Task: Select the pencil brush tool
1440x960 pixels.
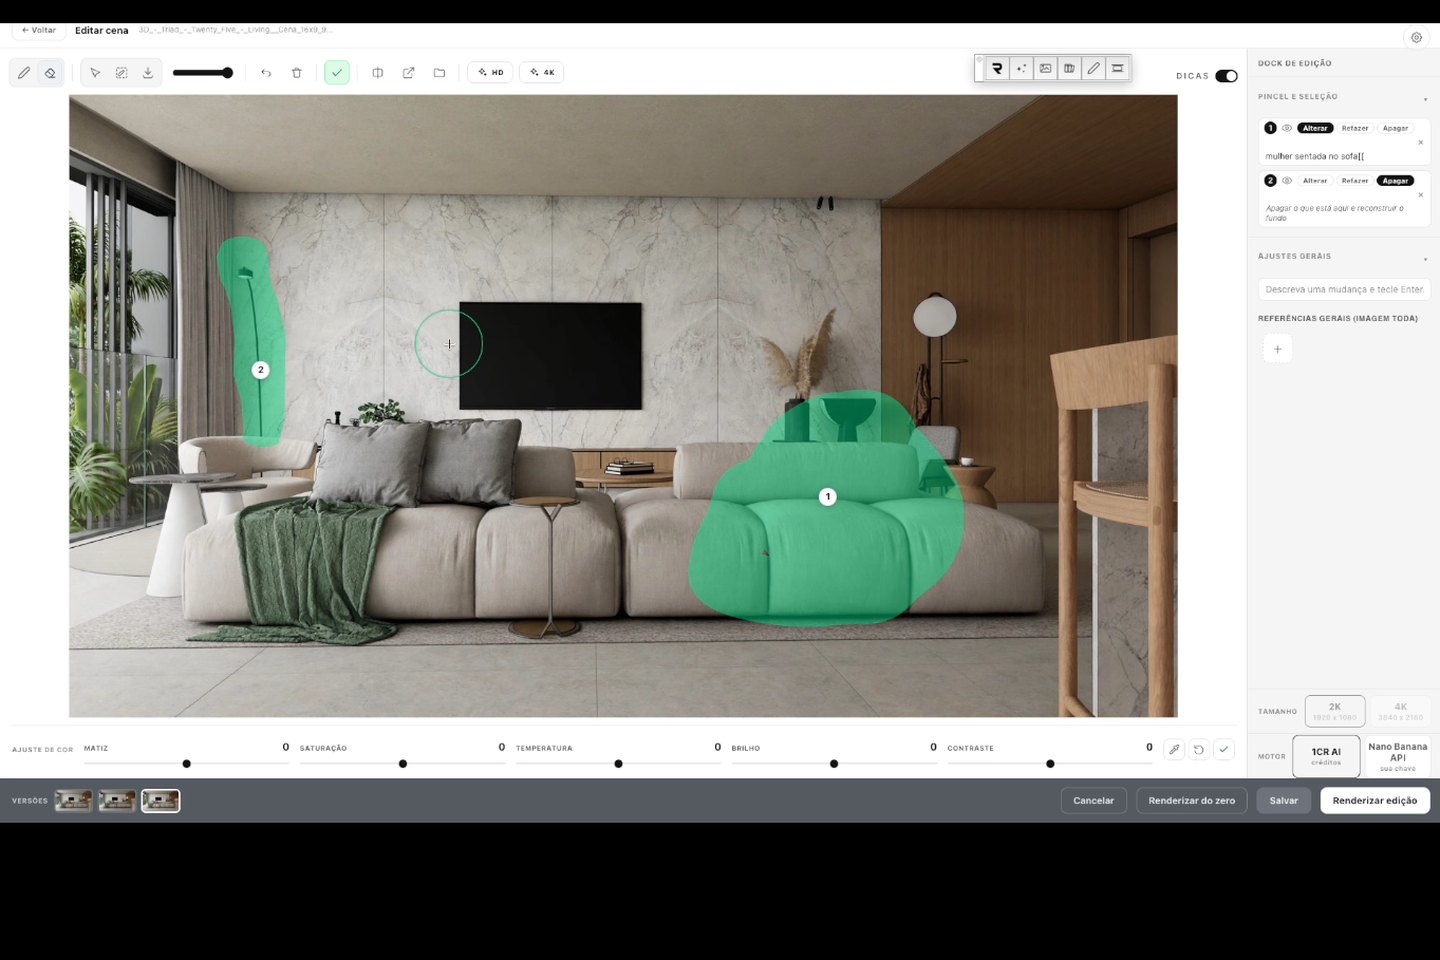Action: (x=24, y=73)
